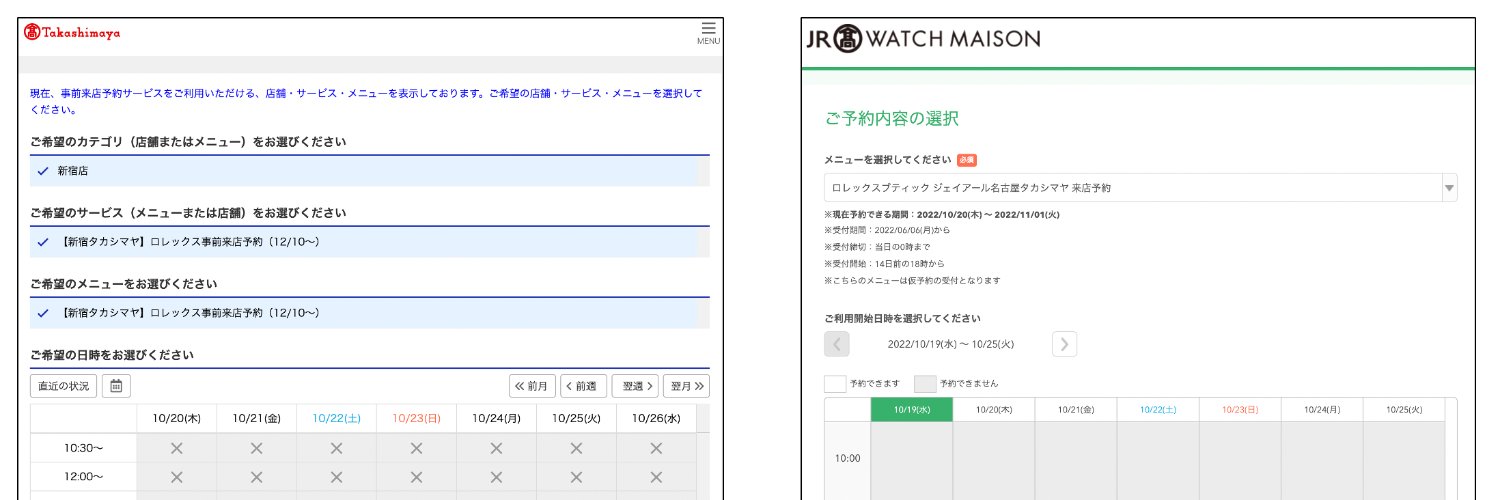Click the 12:00〜 time row label
Viewport: 1500px width, 500px height.
coord(84,476)
